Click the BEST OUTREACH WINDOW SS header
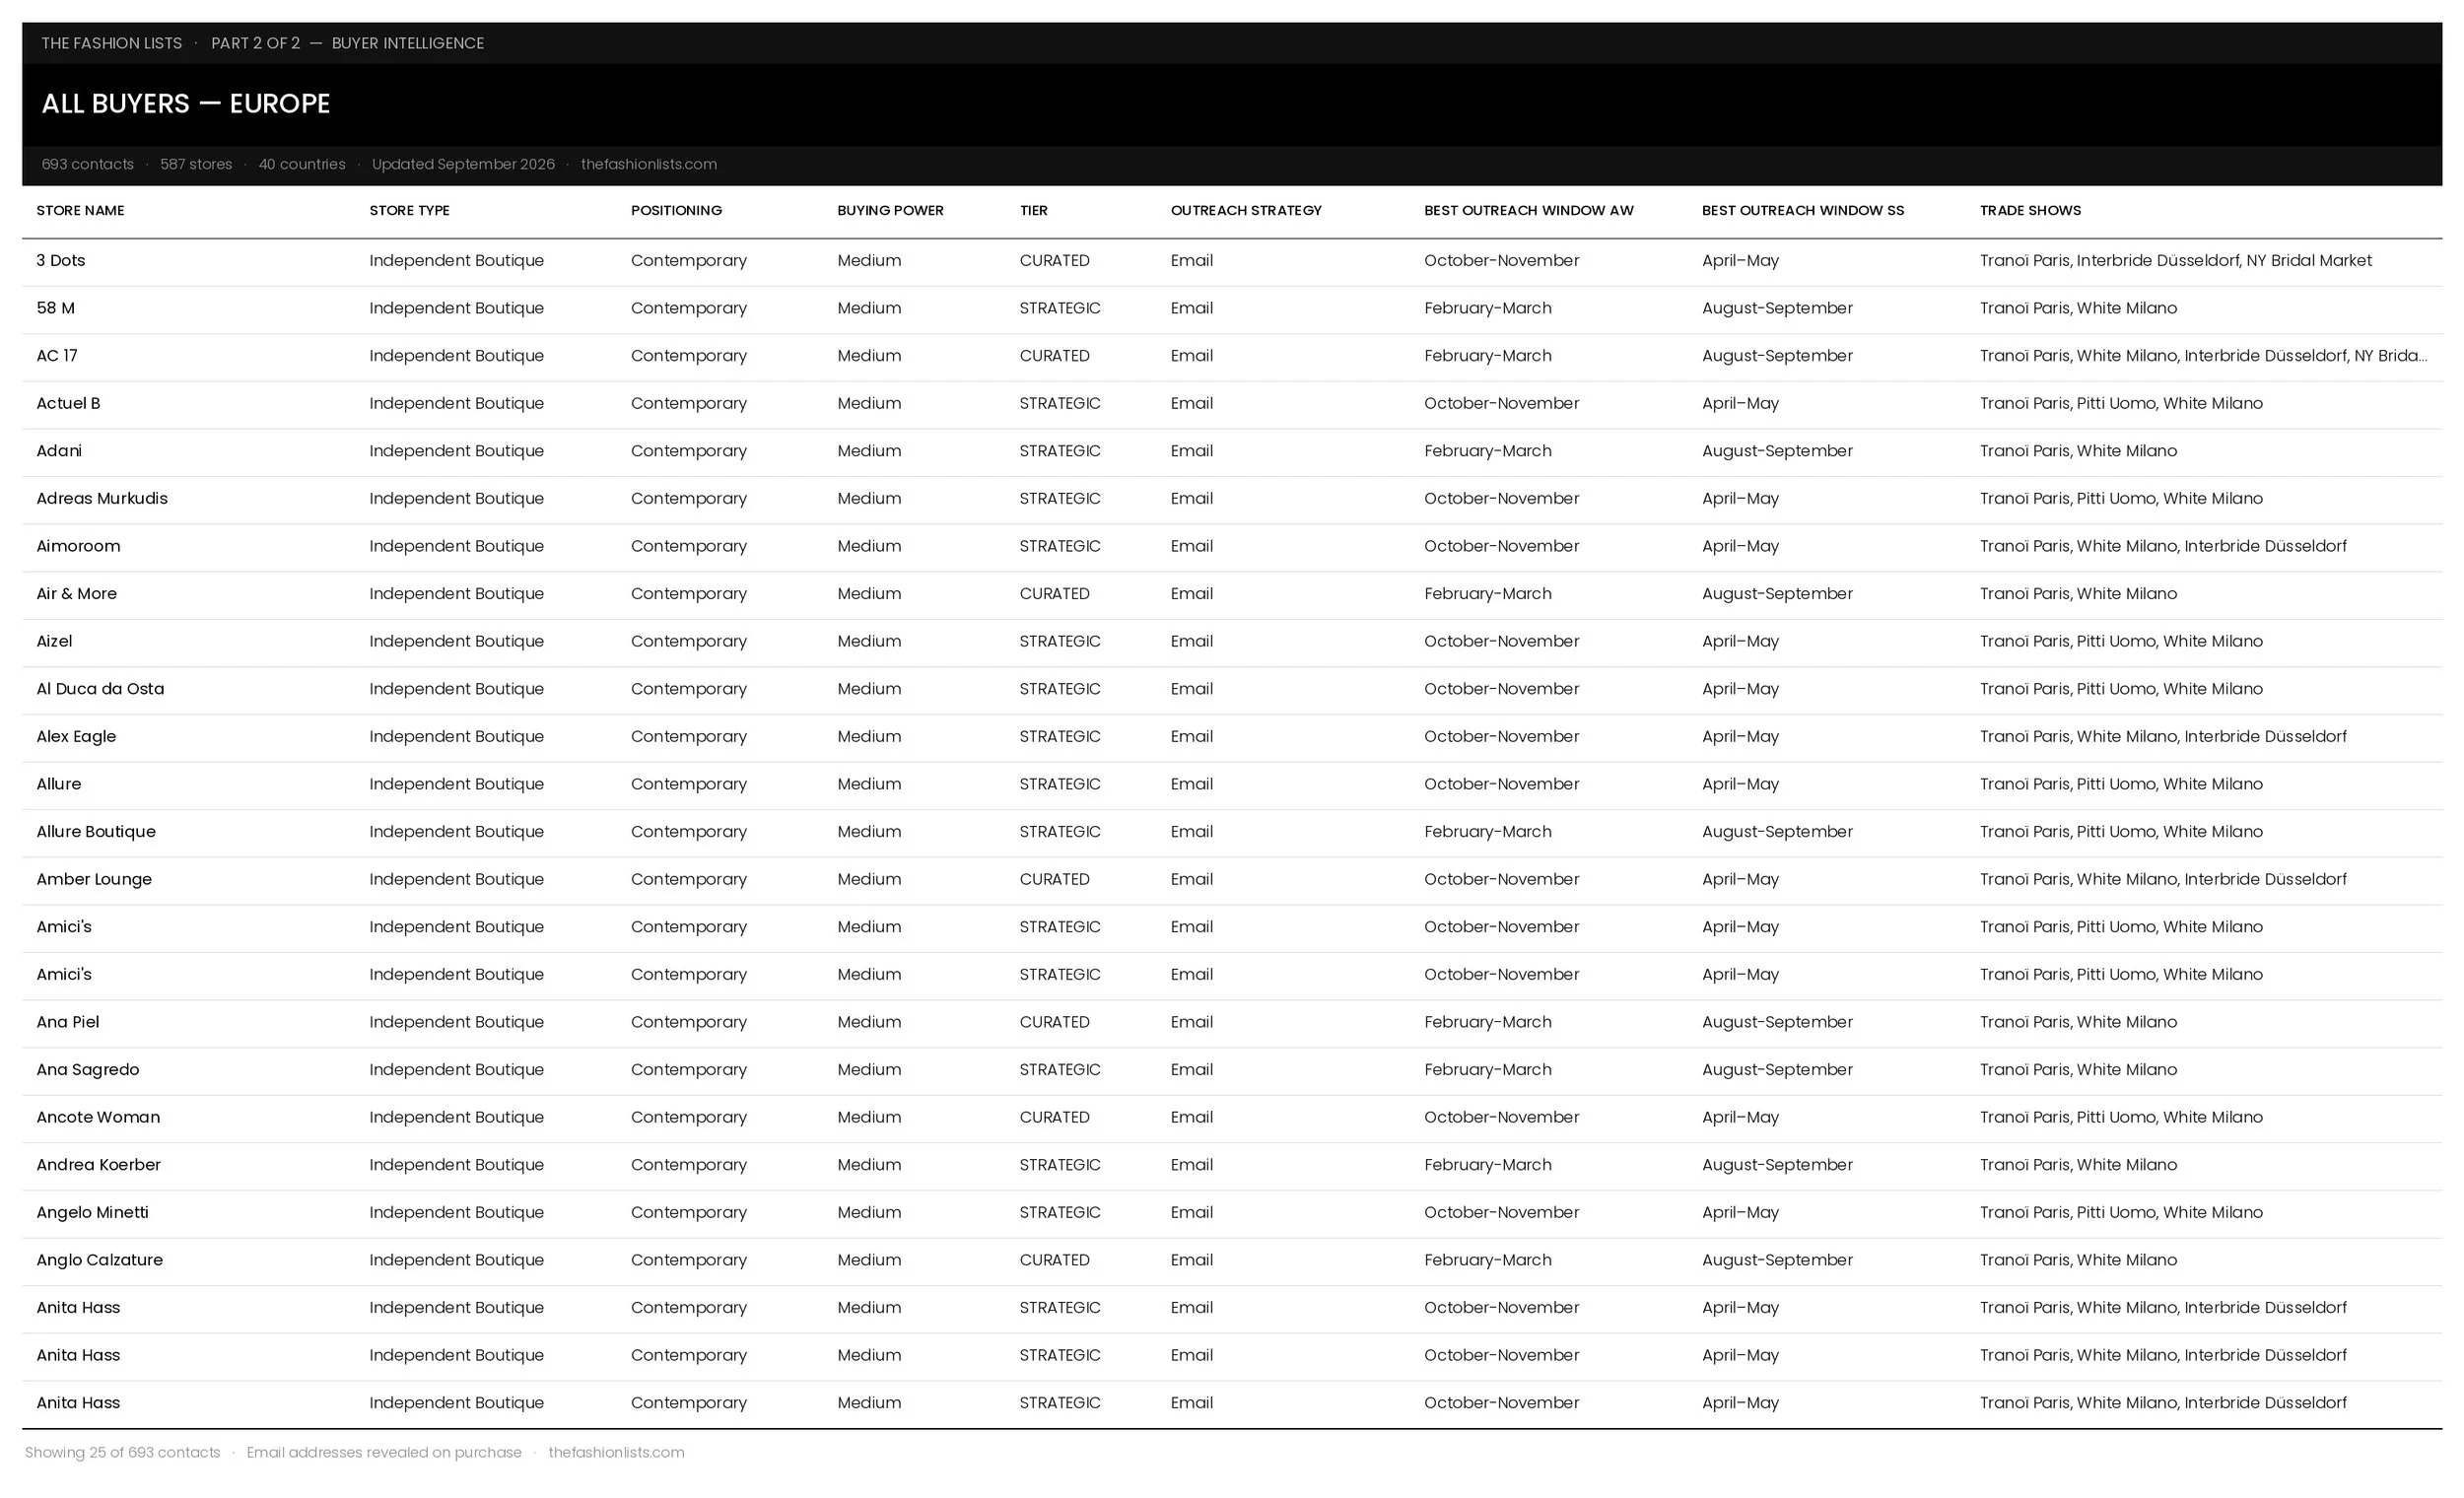Screen dimensions: 2464x1498 click(1803, 210)
